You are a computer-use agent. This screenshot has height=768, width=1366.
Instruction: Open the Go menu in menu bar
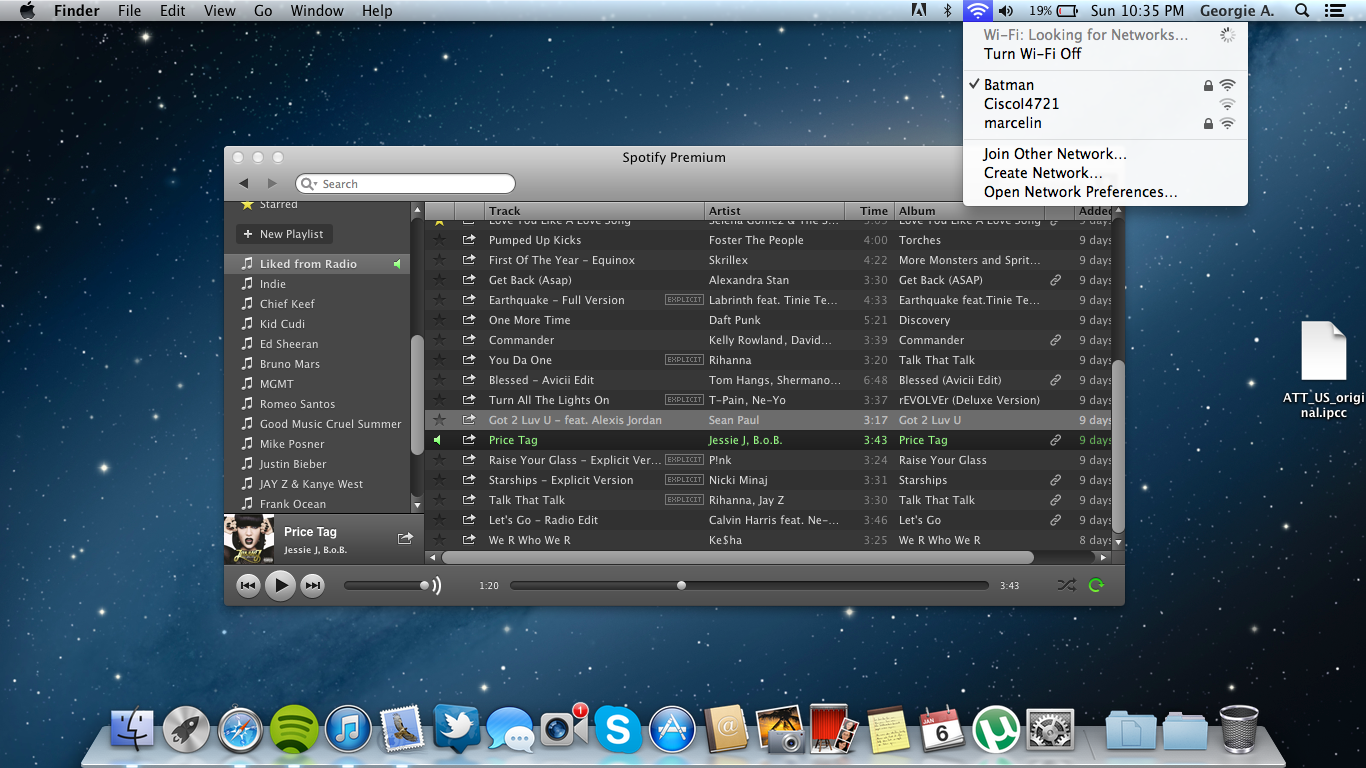pyautogui.click(x=263, y=11)
